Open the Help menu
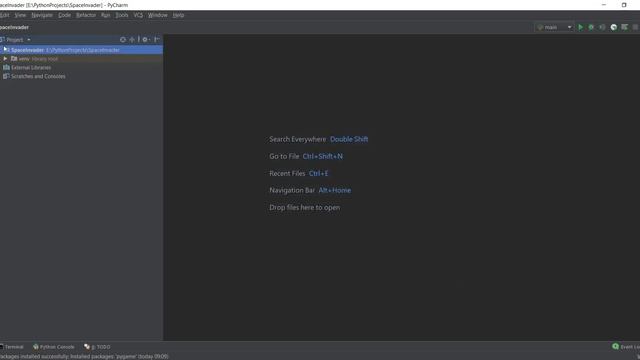 click(178, 15)
